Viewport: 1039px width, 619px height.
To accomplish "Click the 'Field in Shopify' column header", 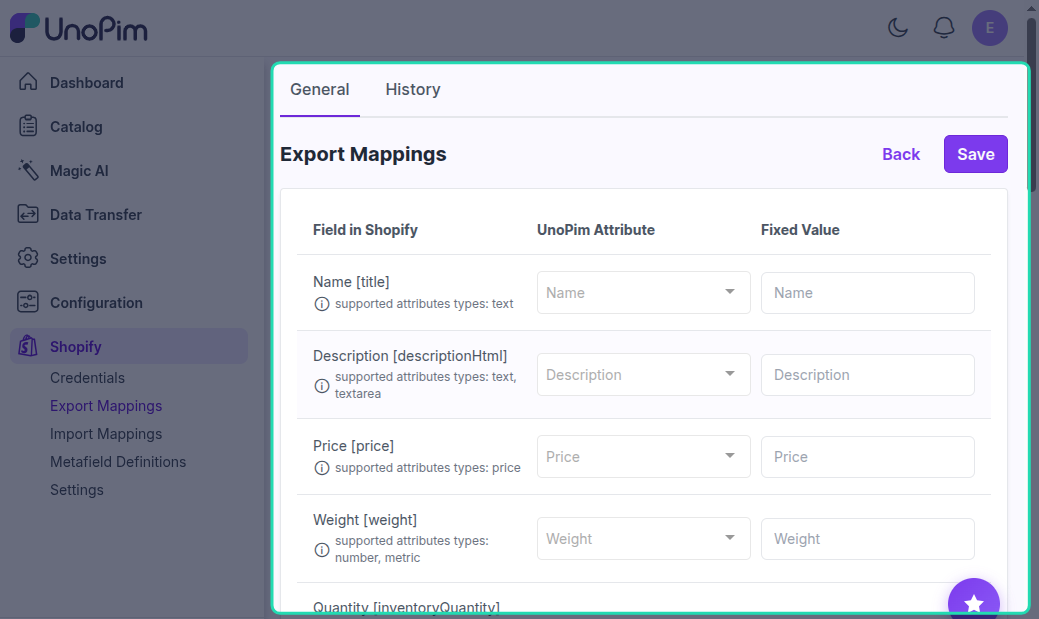I will tap(365, 230).
